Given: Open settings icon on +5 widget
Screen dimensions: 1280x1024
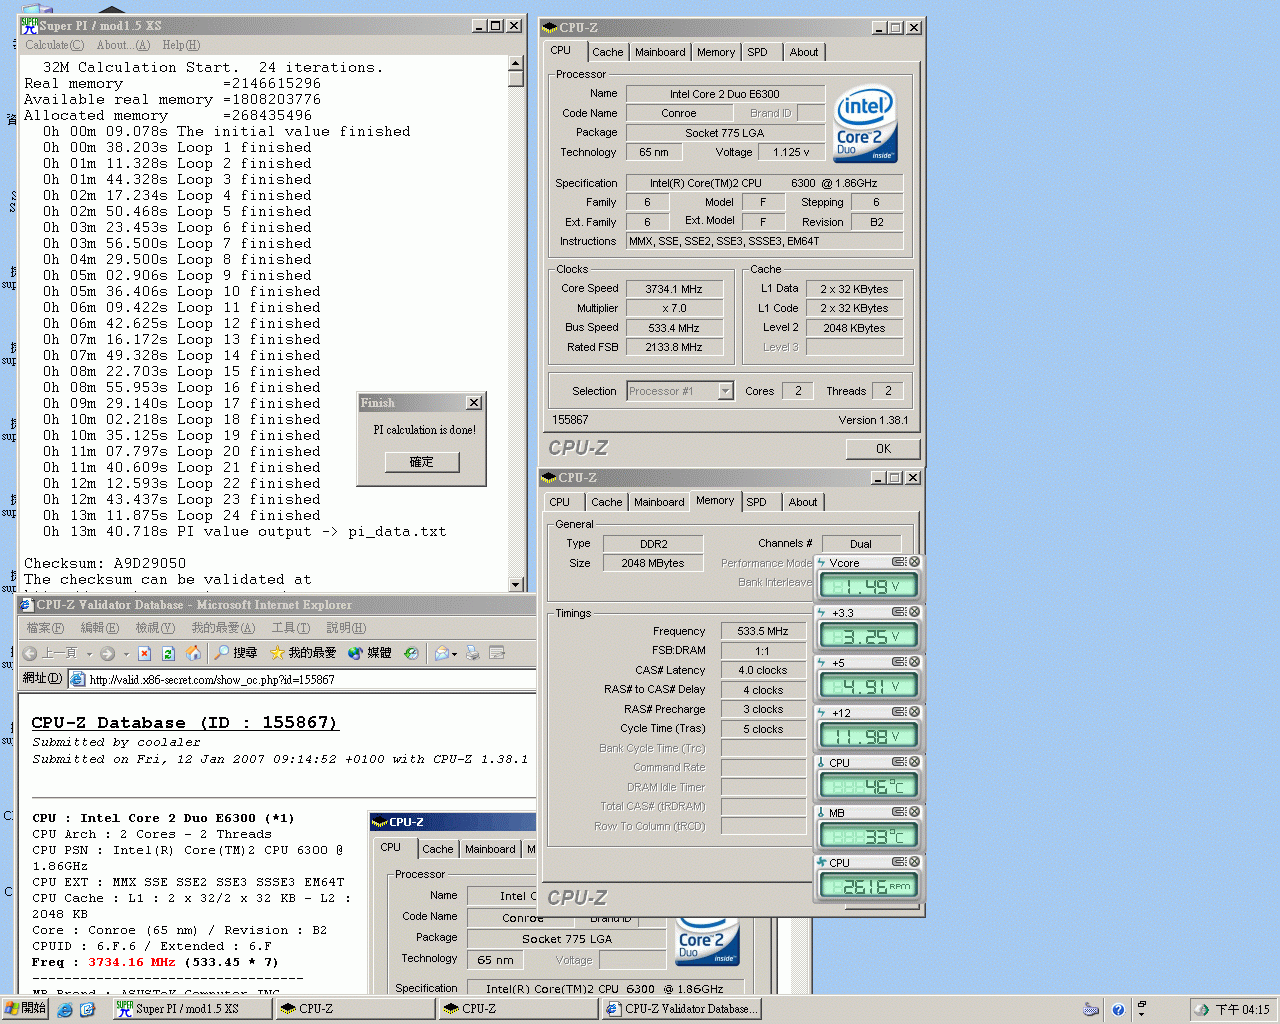Looking at the screenshot, I should (x=899, y=662).
